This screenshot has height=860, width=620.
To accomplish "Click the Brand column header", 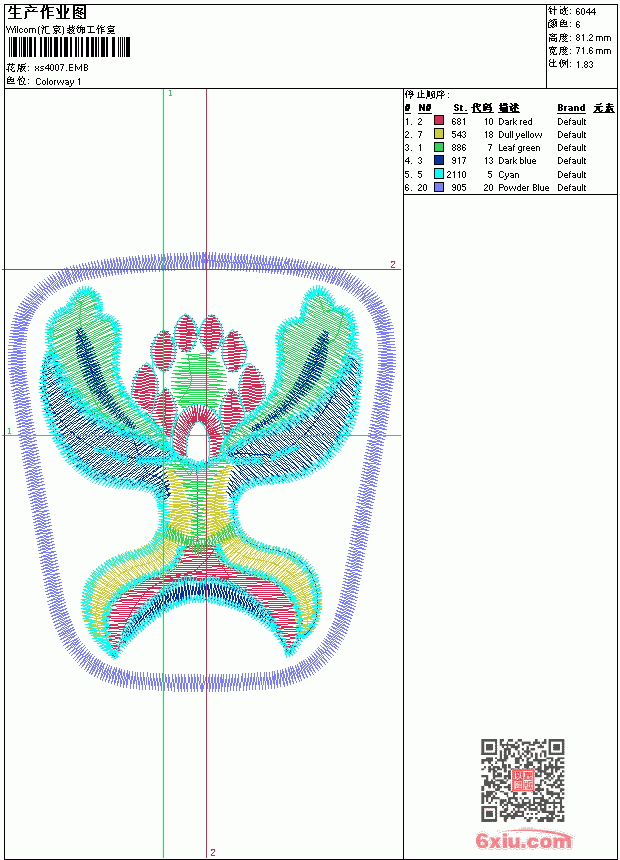I will coord(571,108).
